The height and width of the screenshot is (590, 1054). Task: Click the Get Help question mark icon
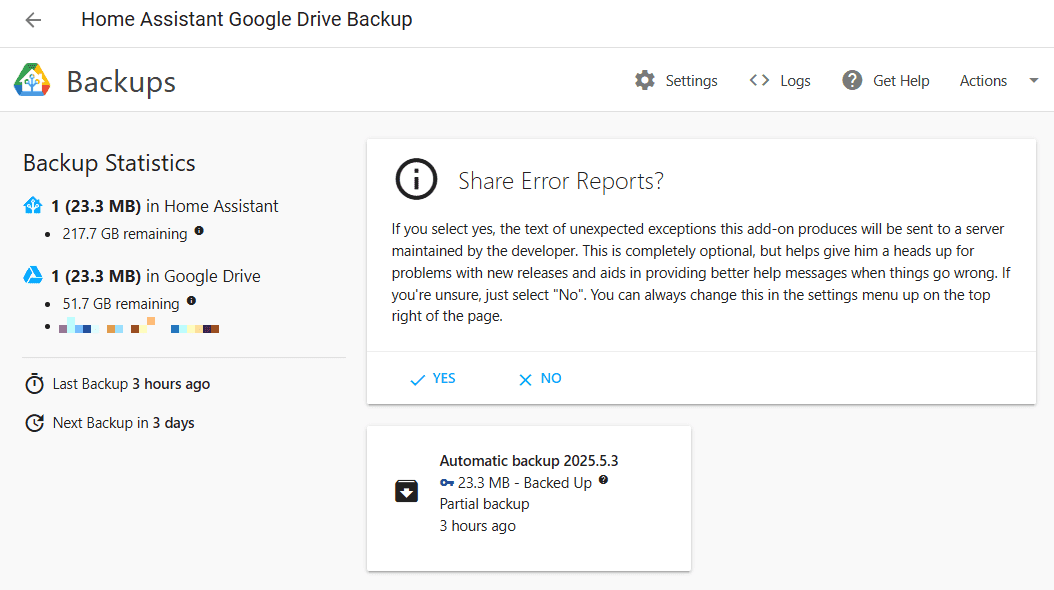(852, 81)
